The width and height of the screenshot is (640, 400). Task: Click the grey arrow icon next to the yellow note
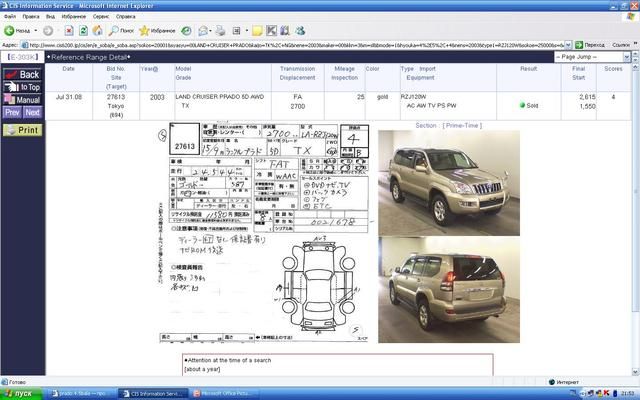pyautogui.click(x=271, y=31)
